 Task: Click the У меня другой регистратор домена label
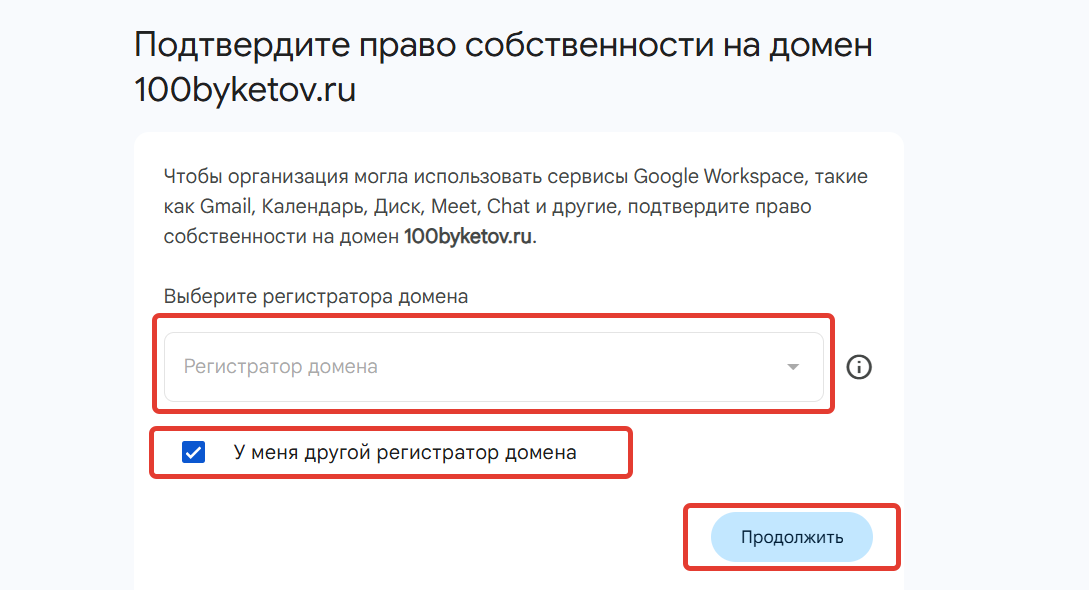pos(405,453)
